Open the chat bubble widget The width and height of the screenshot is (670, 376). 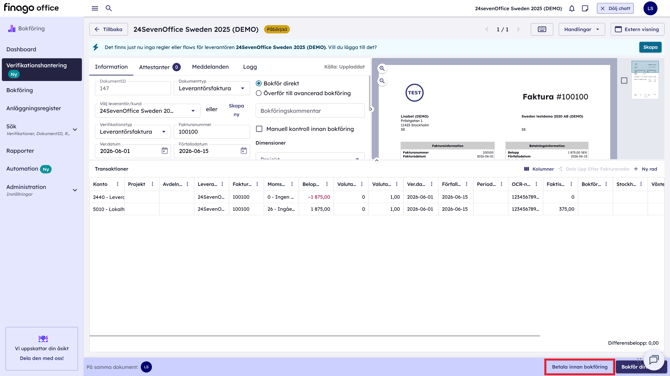pos(654,360)
